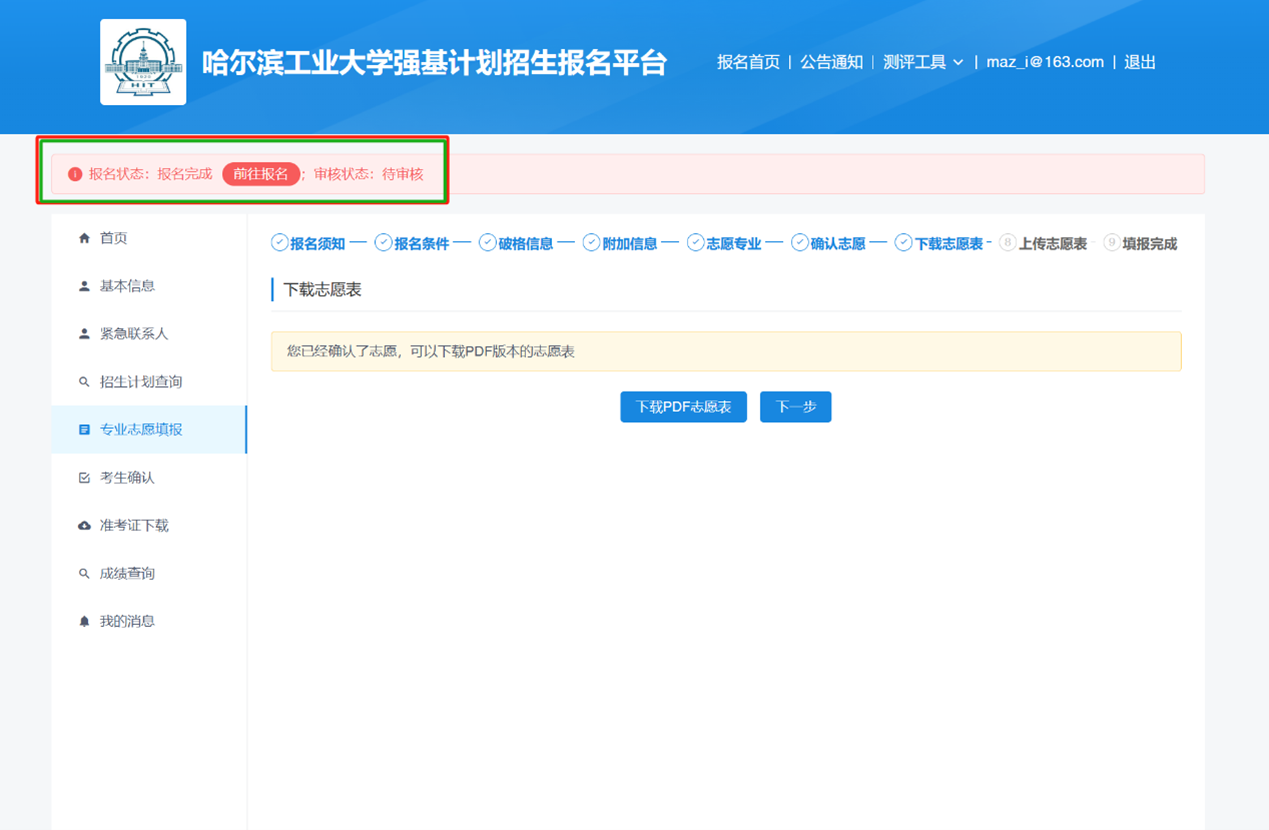
Task: Jump to the 报名条件 step label
Action: tap(422, 244)
